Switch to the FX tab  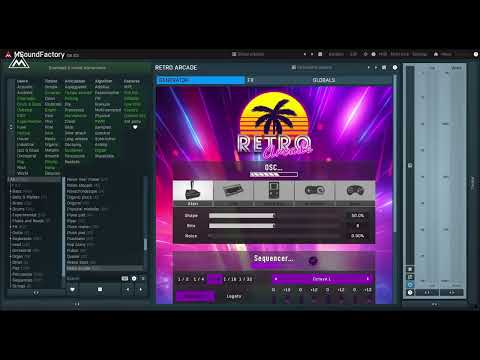250,80
